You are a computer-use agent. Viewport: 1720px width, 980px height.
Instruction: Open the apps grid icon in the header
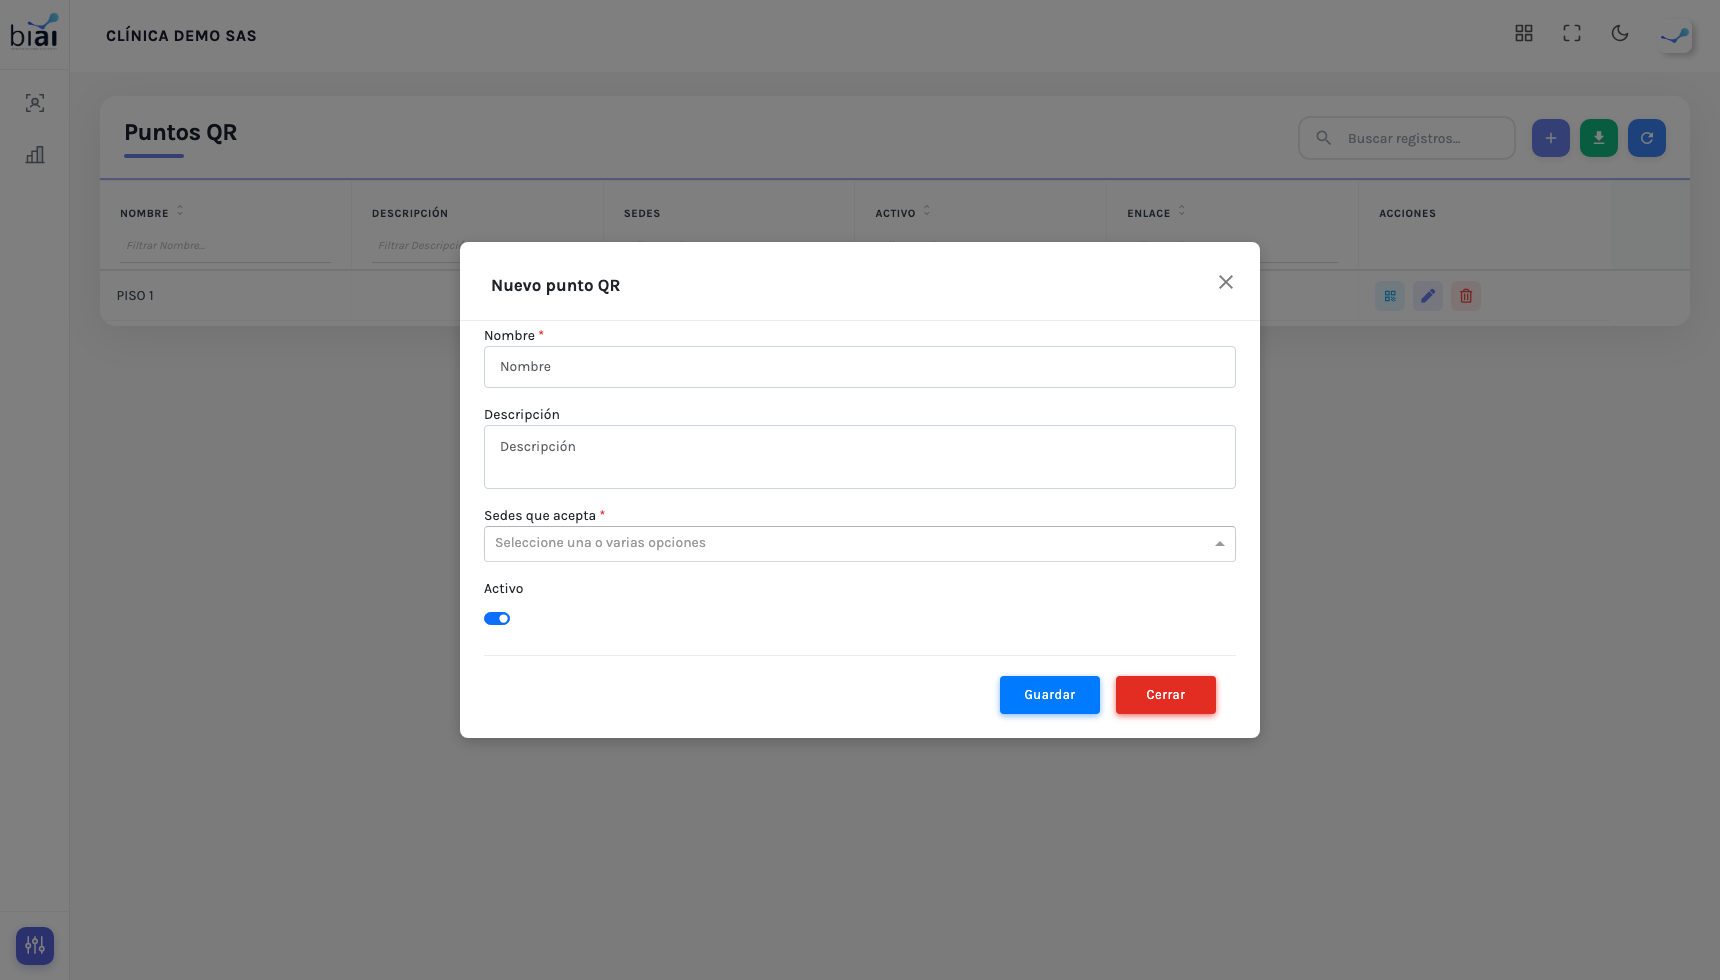pyautogui.click(x=1524, y=34)
